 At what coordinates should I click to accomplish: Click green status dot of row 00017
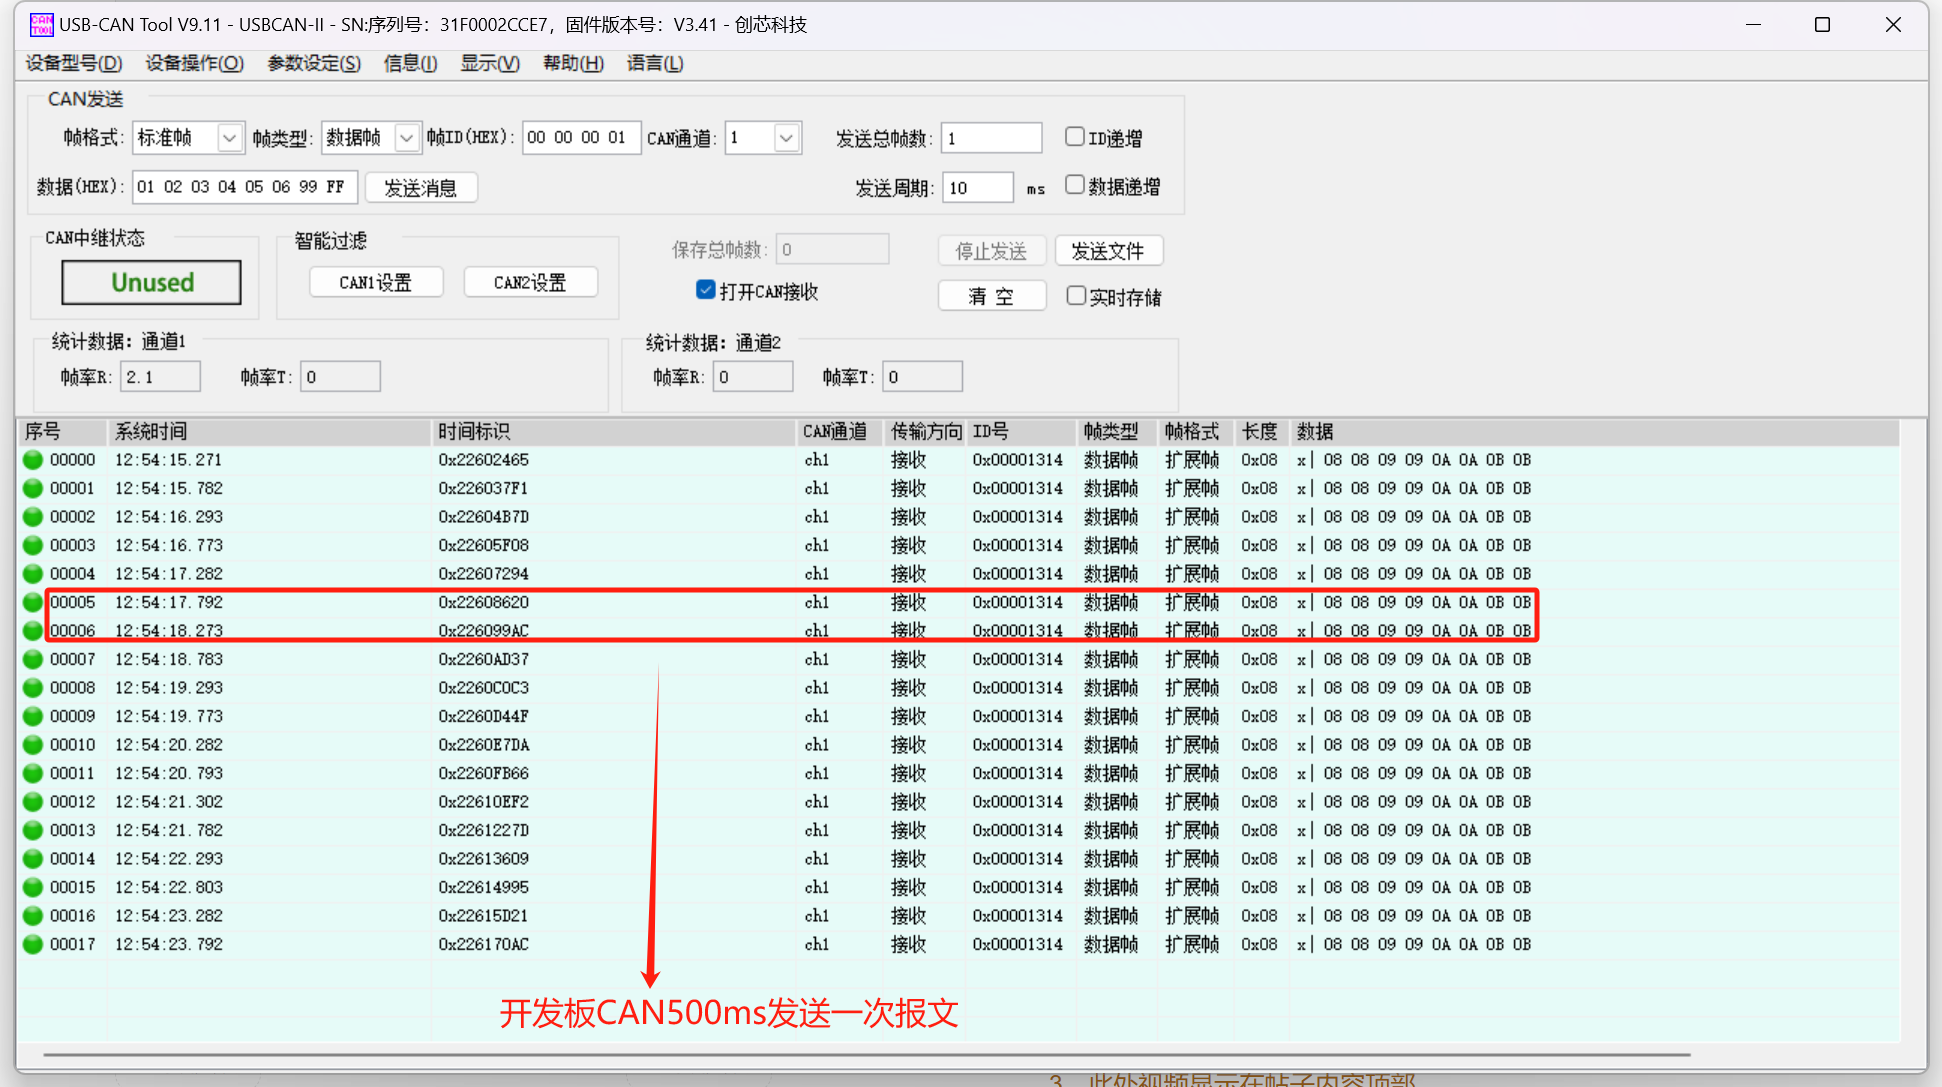click(33, 944)
